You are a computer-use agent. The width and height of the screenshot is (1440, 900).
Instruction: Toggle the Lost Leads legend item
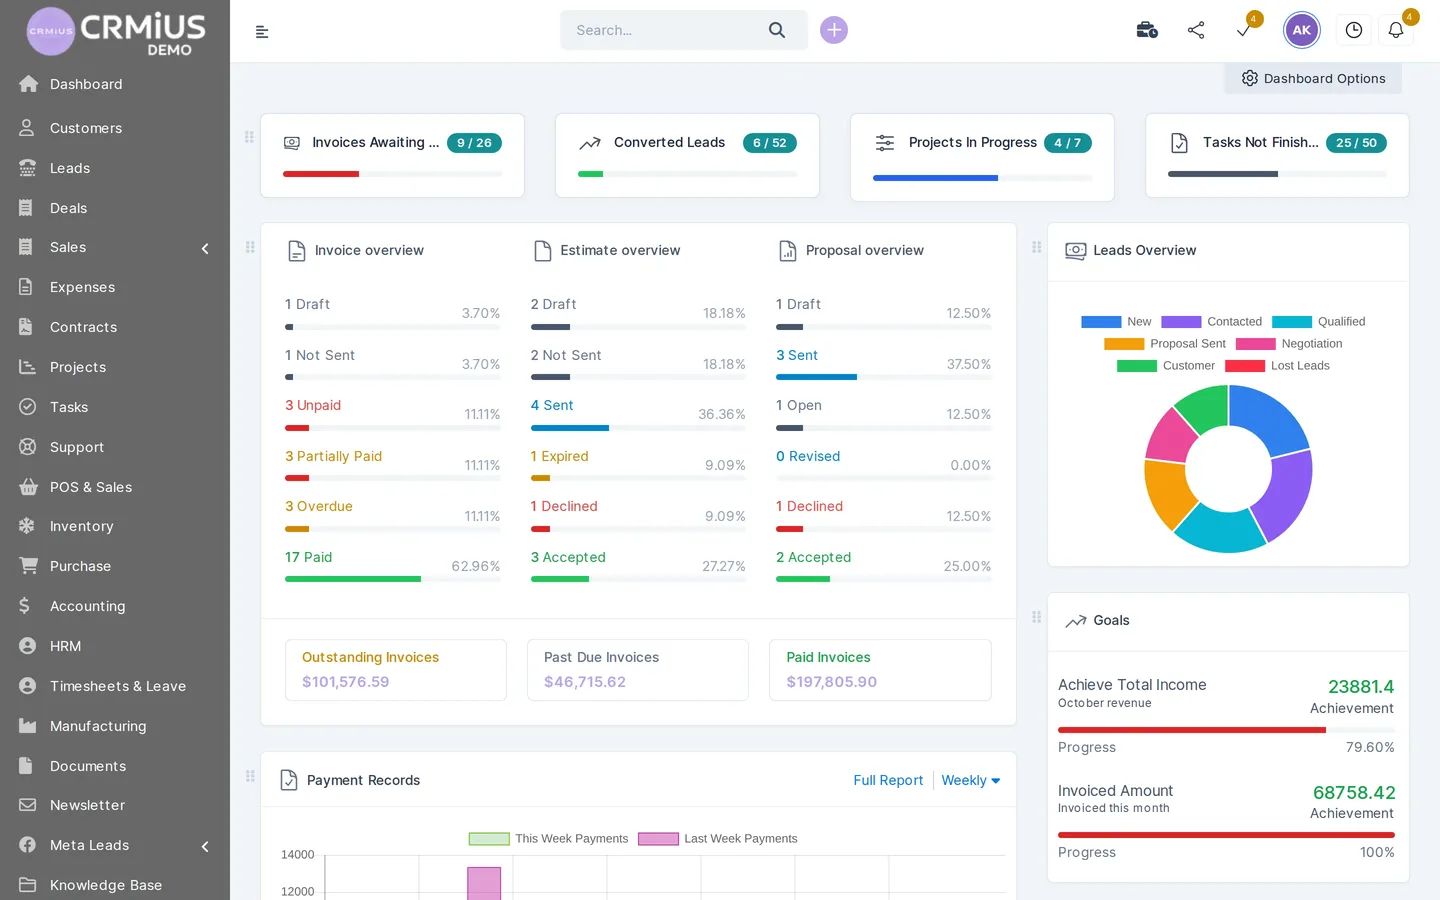tap(1277, 366)
